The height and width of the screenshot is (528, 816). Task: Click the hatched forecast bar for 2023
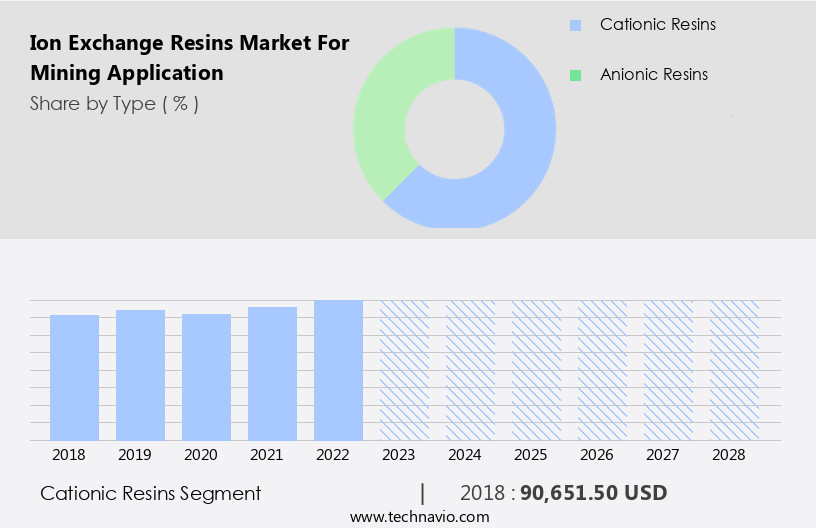(x=404, y=370)
